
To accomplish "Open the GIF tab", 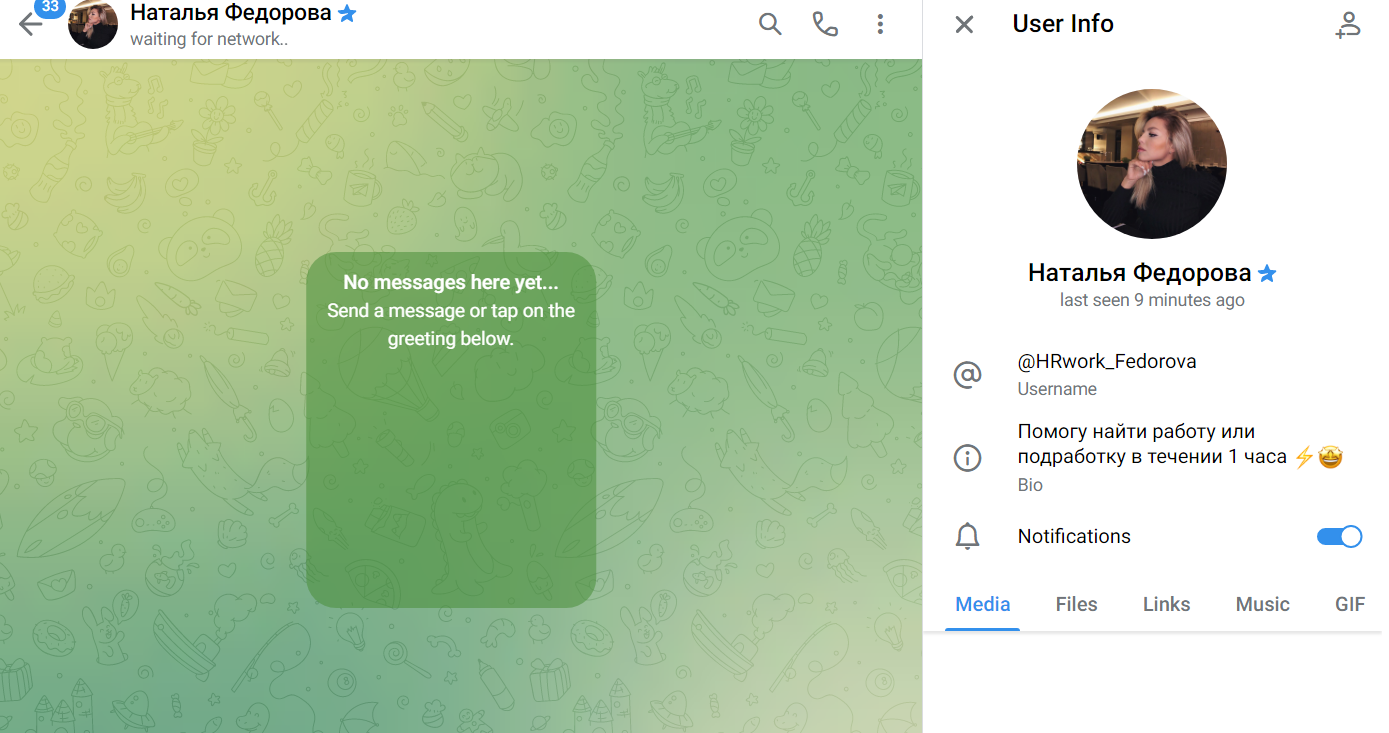I will click(1349, 604).
